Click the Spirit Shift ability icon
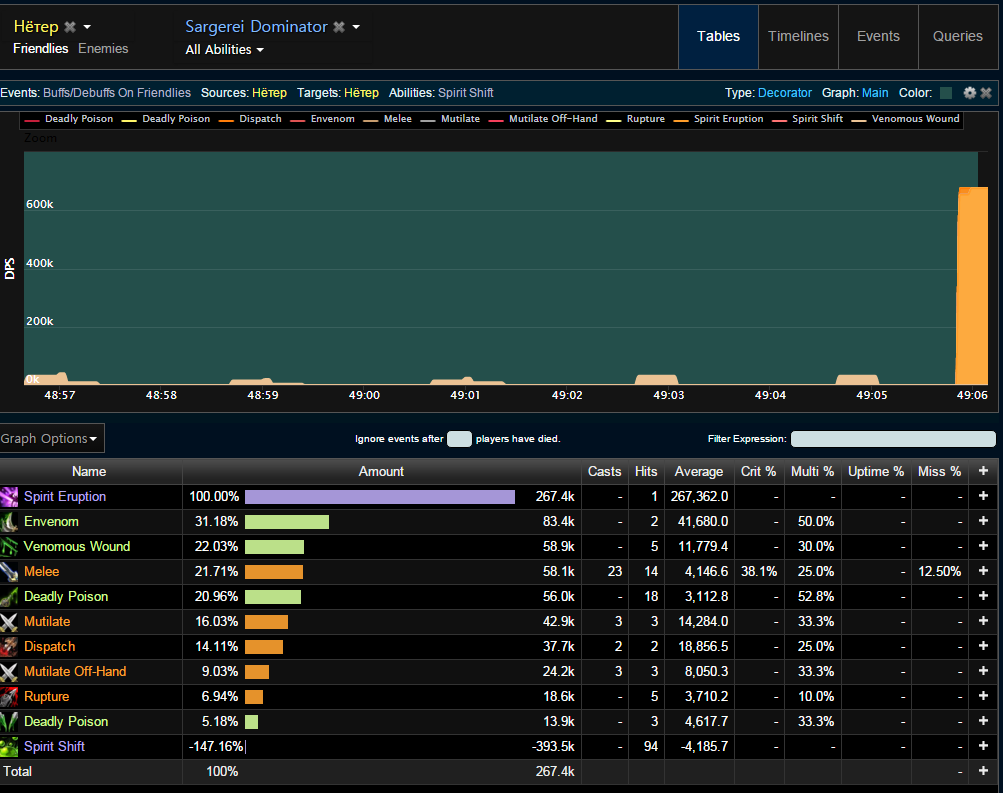Screen dimensions: 1003x793 coord(10,746)
